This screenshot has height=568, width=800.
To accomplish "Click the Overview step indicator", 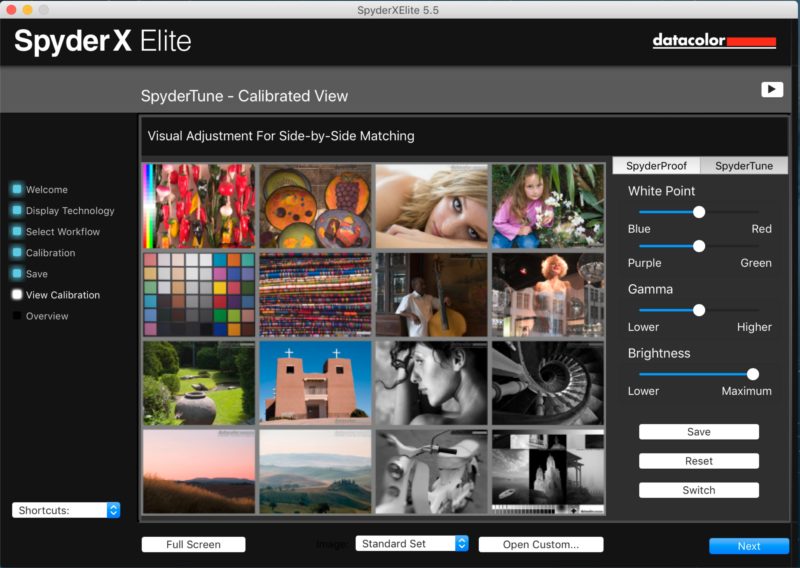I will click(x=17, y=316).
